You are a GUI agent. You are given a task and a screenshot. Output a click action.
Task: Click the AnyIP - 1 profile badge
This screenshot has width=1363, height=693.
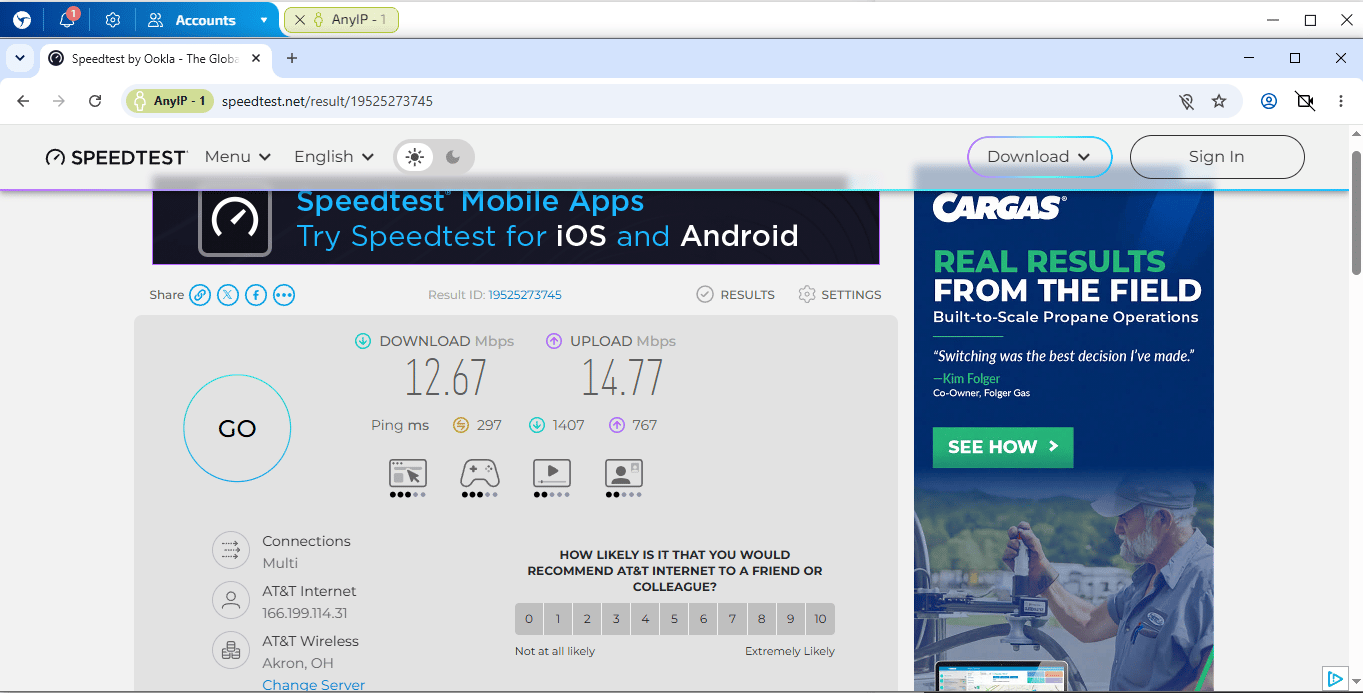170,101
